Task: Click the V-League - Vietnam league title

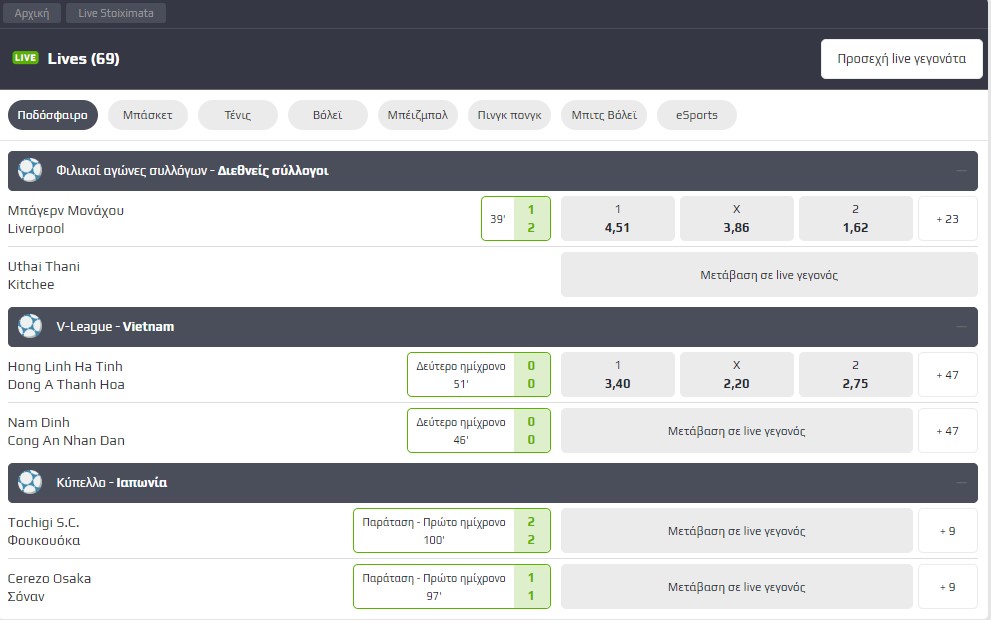Action: (115, 327)
